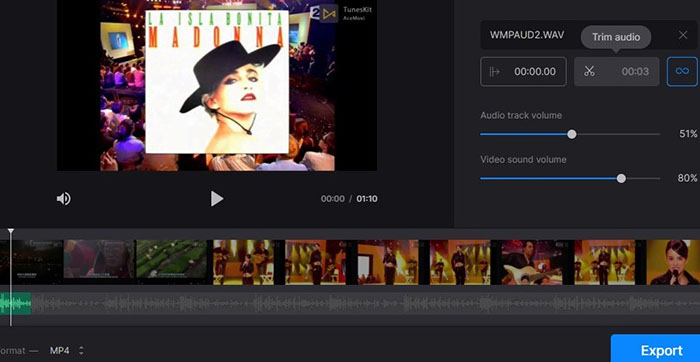Click the Export button
700x362 pixels.
pyautogui.click(x=655, y=349)
